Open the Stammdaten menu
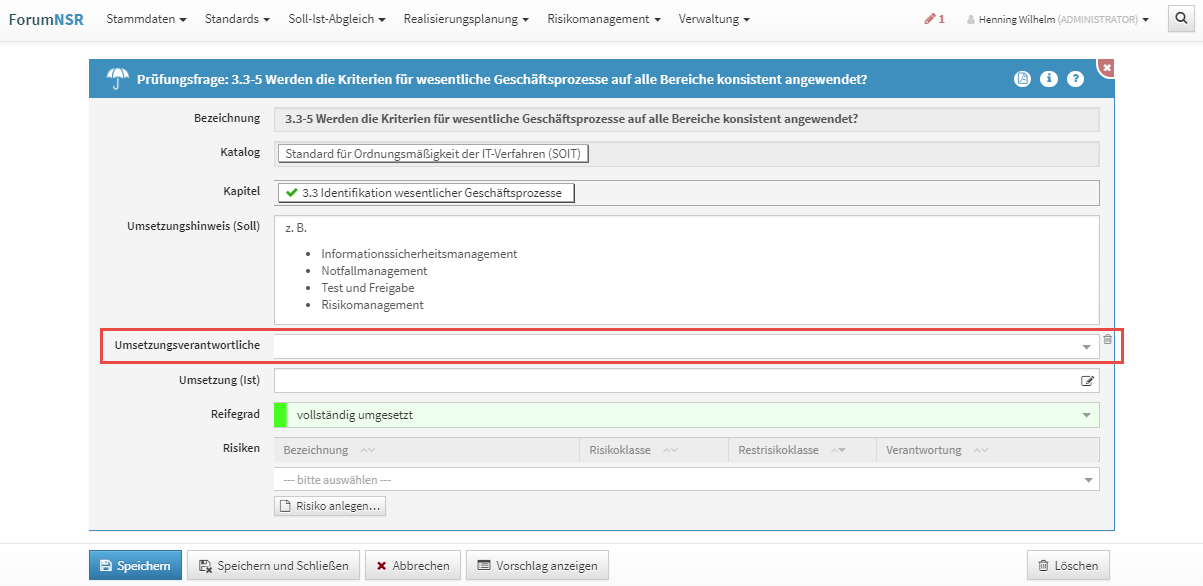Viewport: 1203px width, 586px height. [147, 19]
